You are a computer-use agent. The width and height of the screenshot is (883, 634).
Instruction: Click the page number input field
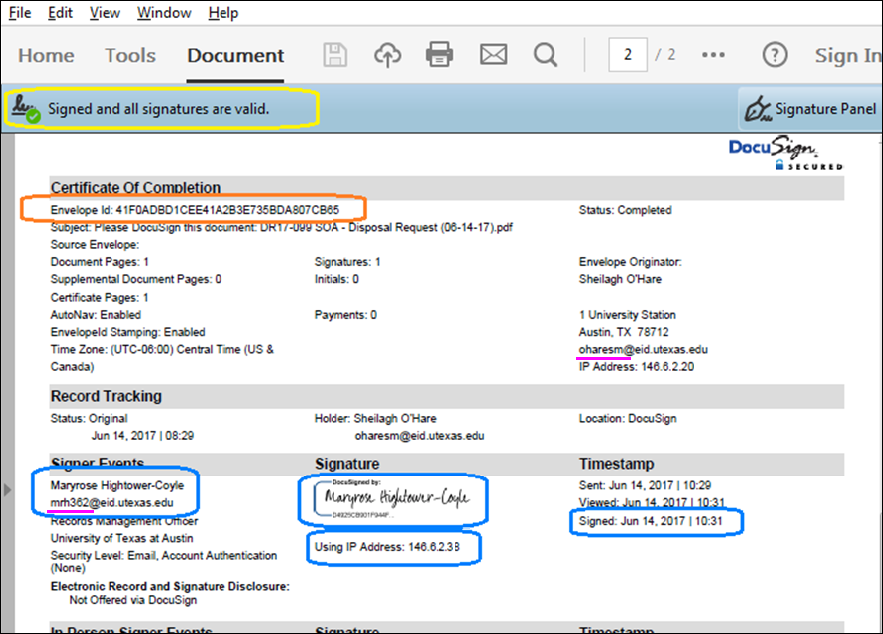628,55
